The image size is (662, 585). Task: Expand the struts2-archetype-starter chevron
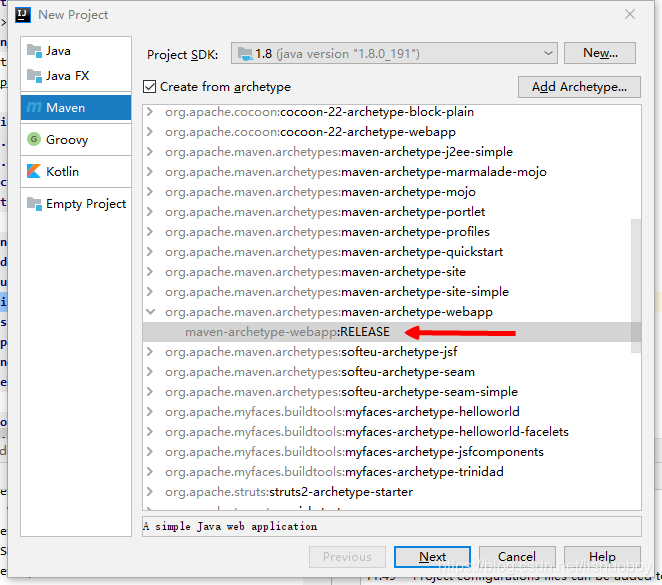point(150,492)
